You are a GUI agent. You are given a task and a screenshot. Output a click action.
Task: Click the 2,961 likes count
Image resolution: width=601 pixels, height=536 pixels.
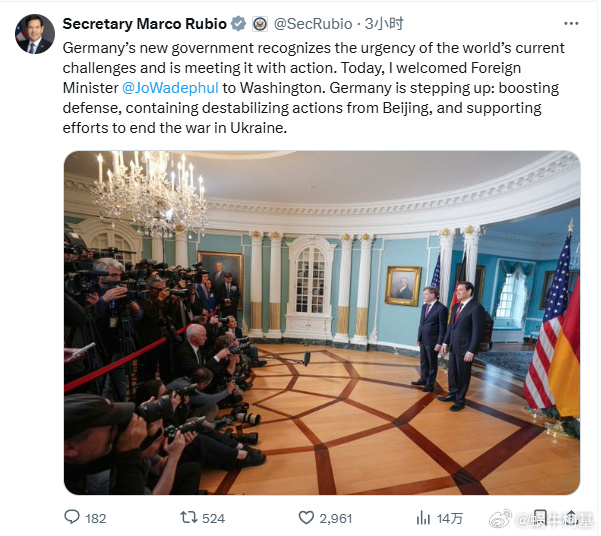click(x=336, y=518)
